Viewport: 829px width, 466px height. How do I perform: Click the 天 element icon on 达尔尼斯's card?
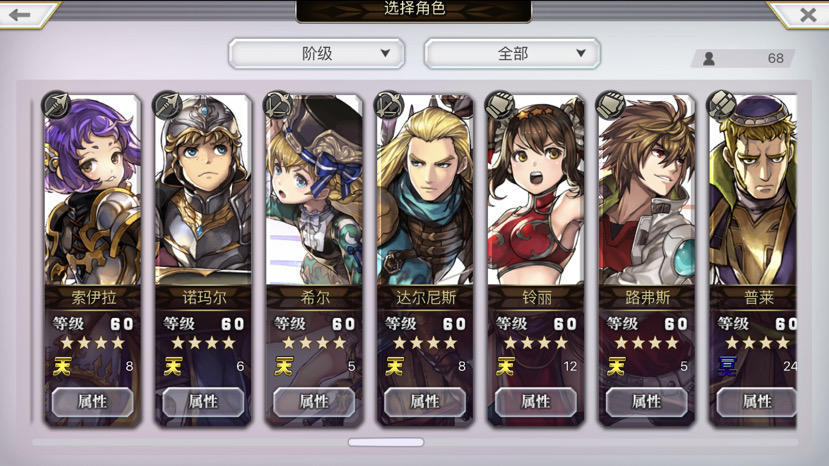coord(395,366)
